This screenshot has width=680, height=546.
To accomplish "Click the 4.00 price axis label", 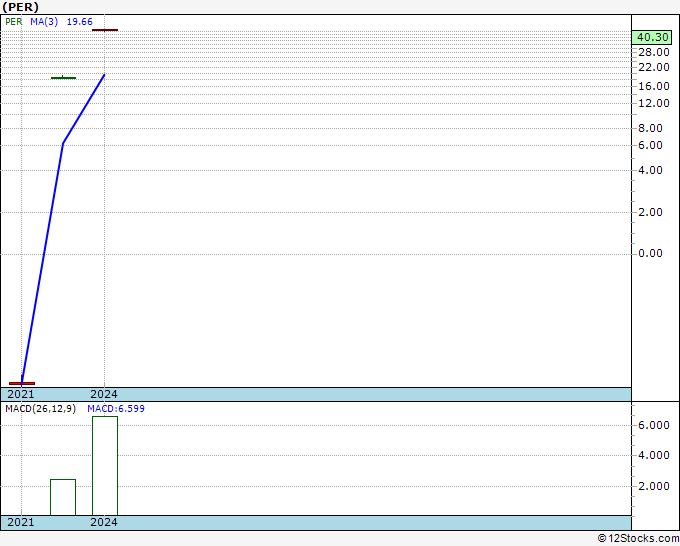I will 650,170.
